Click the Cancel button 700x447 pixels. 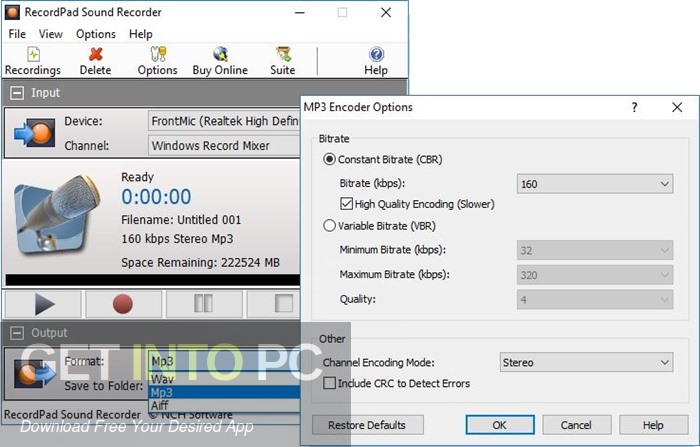point(576,425)
